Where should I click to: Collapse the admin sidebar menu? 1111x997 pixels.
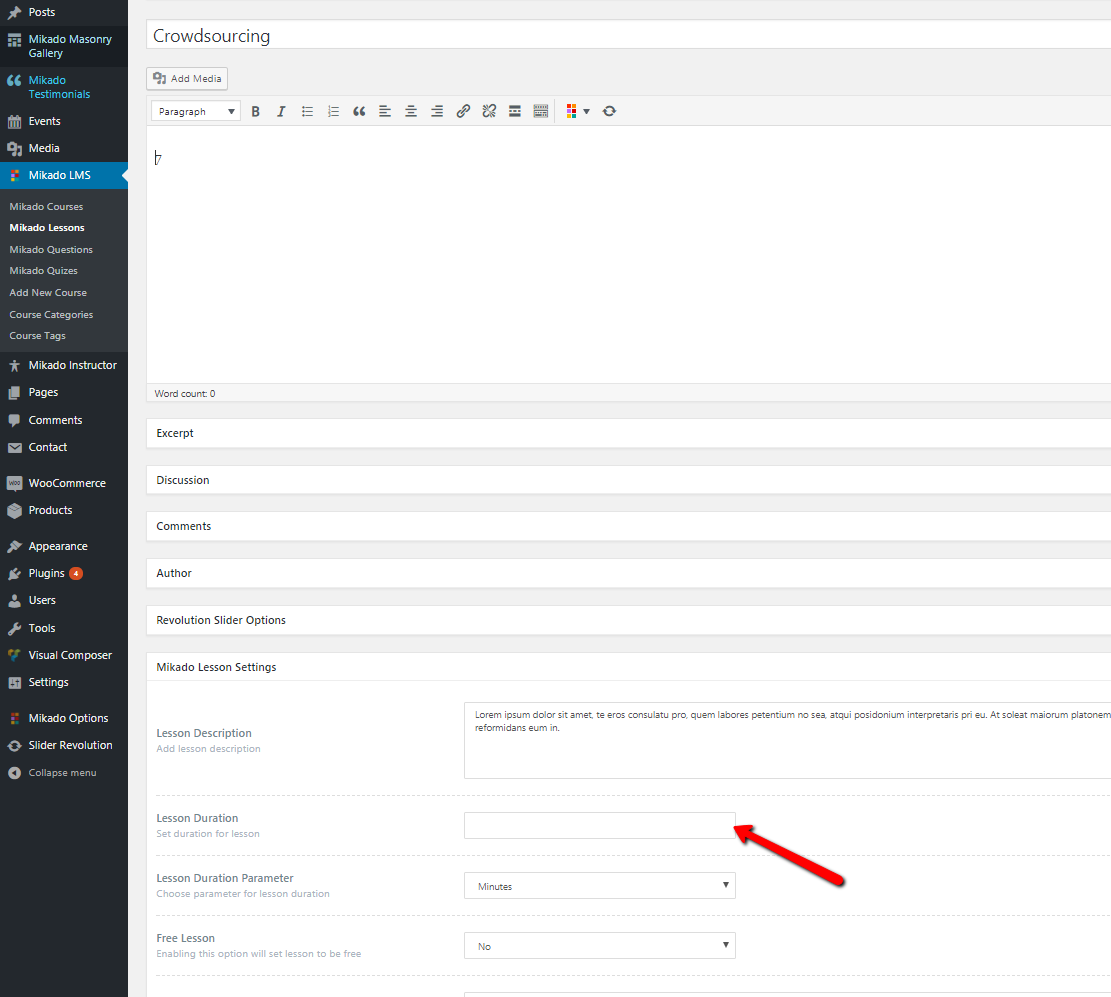[64, 773]
